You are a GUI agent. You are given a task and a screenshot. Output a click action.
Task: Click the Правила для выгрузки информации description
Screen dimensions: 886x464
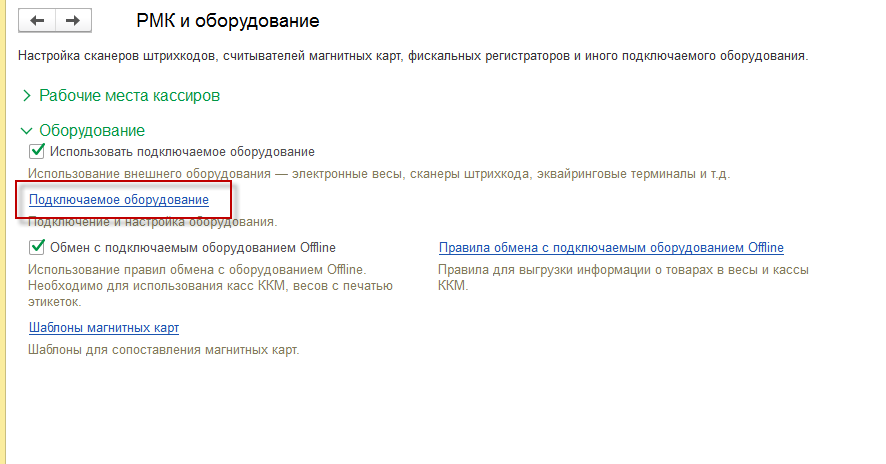tap(623, 277)
